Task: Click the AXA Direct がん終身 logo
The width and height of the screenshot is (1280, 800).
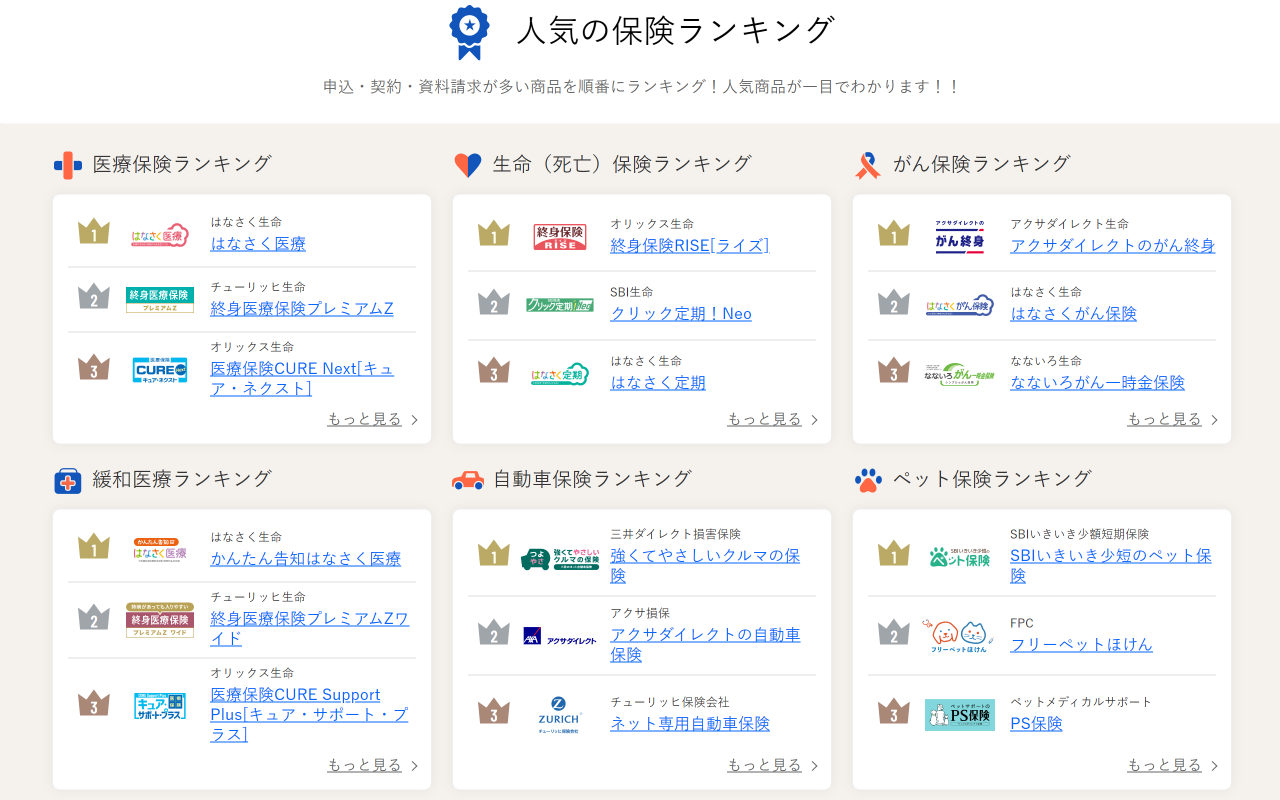Action: (x=960, y=237)
